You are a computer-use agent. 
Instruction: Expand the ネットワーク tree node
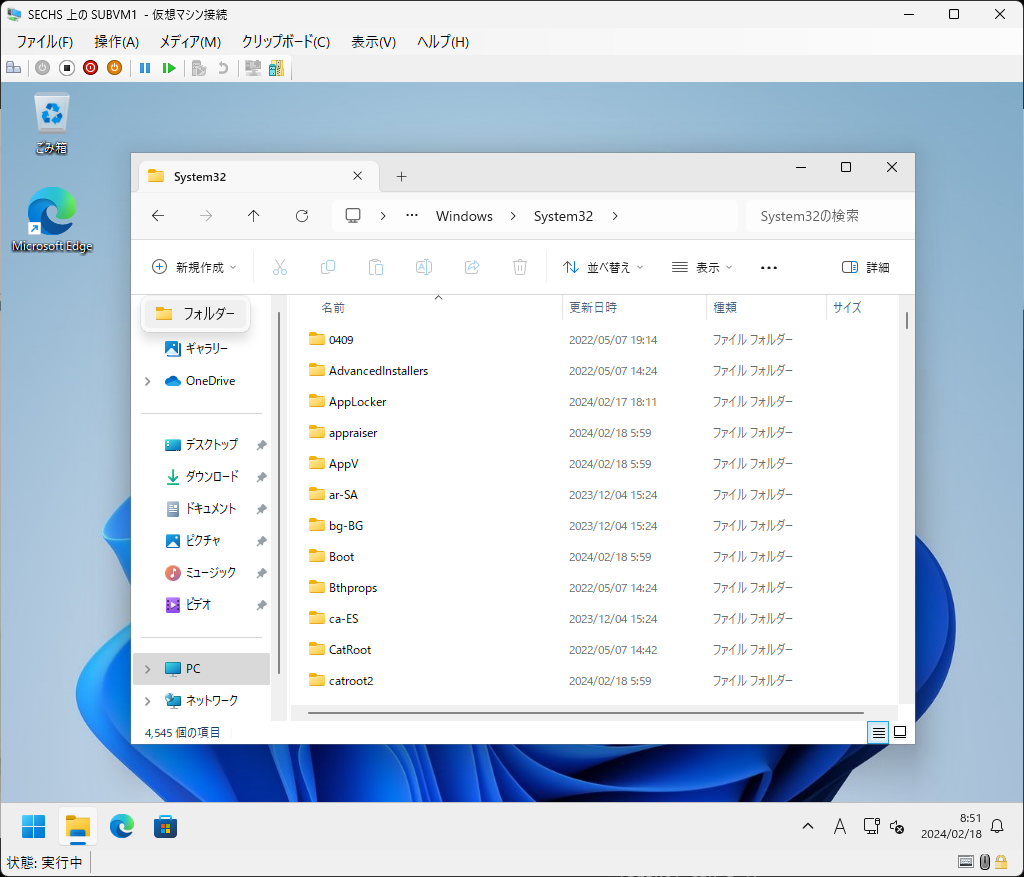point(148,701)
